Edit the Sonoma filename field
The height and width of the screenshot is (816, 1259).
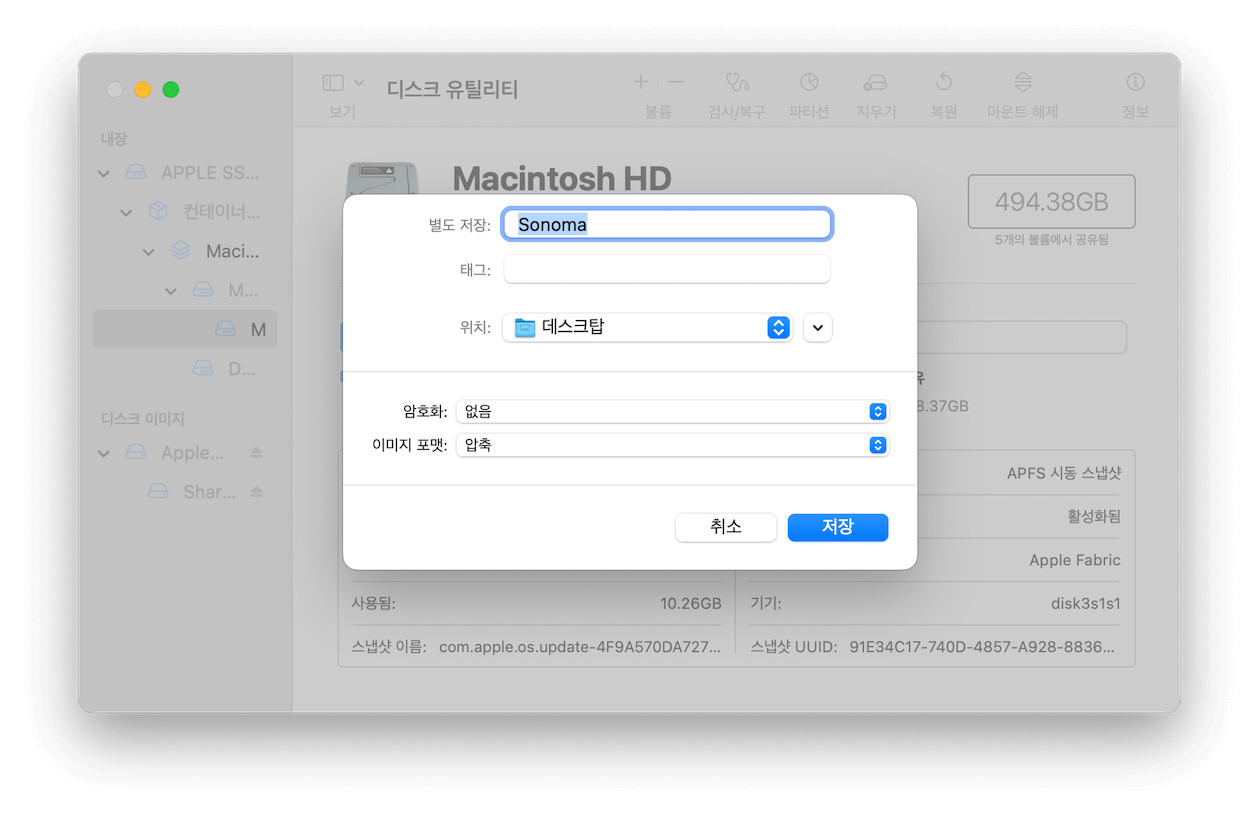click(667, 224)
